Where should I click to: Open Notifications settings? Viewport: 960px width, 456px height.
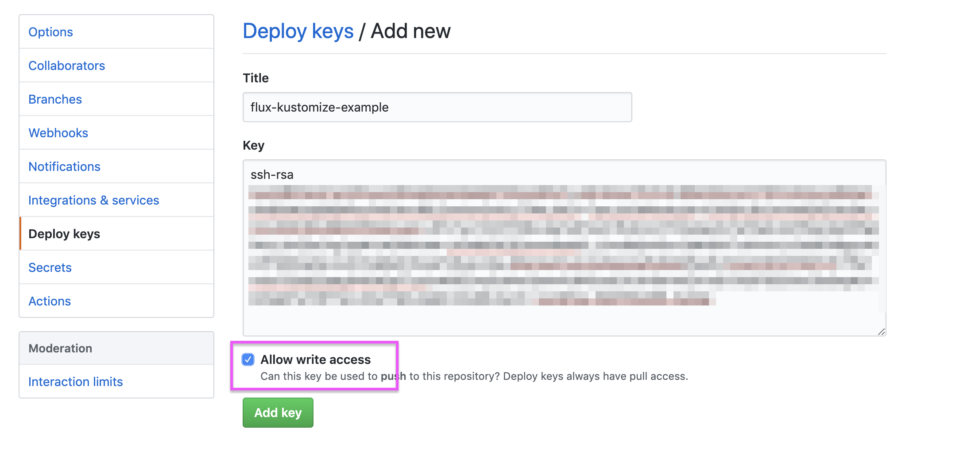point(64,166)
